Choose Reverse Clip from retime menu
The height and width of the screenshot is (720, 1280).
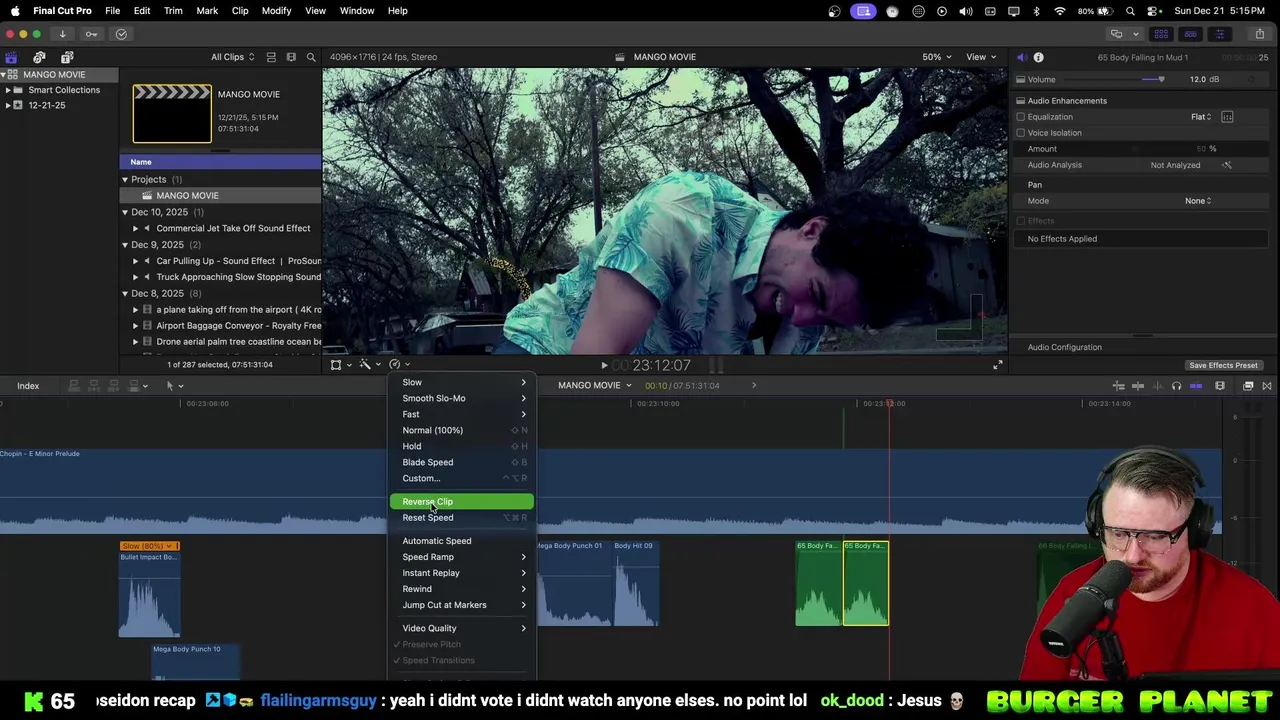click(x=461, y=502)
